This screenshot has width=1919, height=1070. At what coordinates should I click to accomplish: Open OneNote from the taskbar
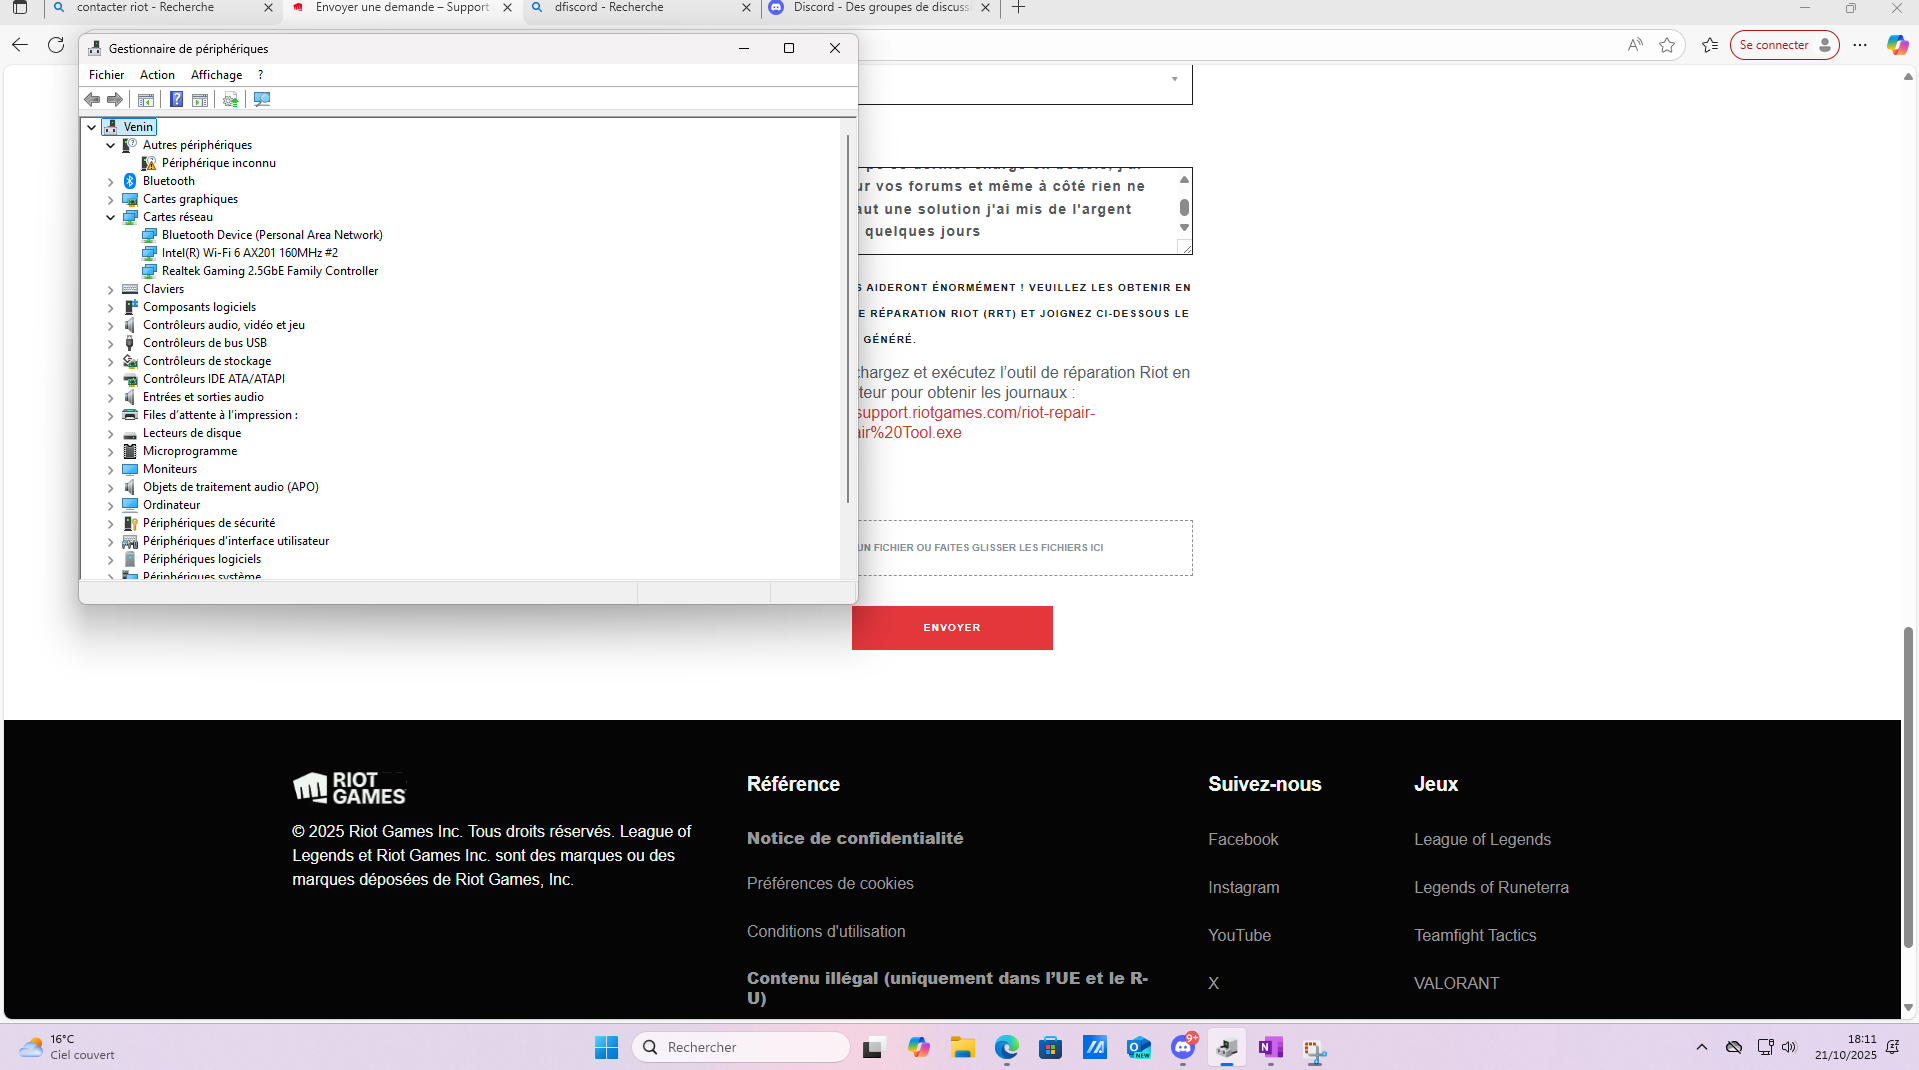(x=1270, y=1047)
